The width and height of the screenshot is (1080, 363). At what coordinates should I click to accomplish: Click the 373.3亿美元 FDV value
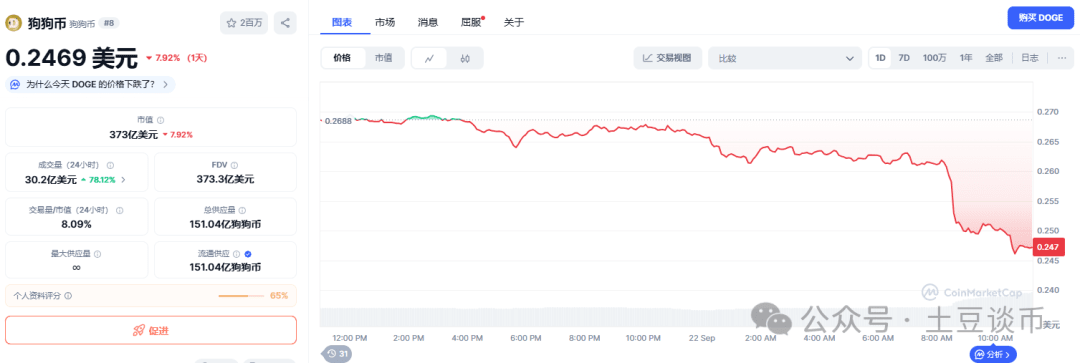(225, 179)
